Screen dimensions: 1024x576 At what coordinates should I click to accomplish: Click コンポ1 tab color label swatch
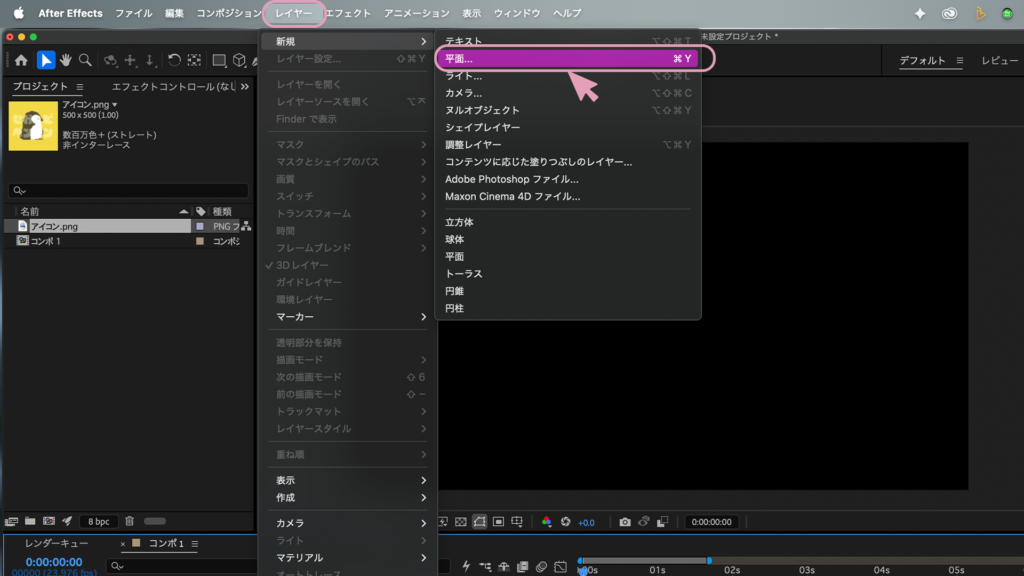tap(136, 543)
